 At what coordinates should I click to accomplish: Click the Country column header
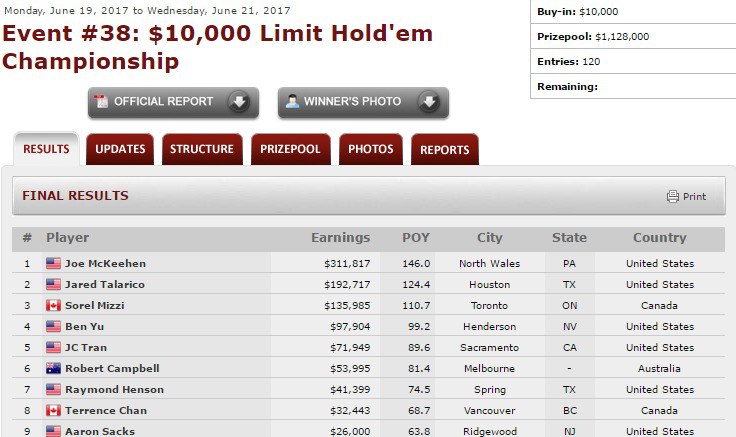pyautogui.click(x=659, y=238)
